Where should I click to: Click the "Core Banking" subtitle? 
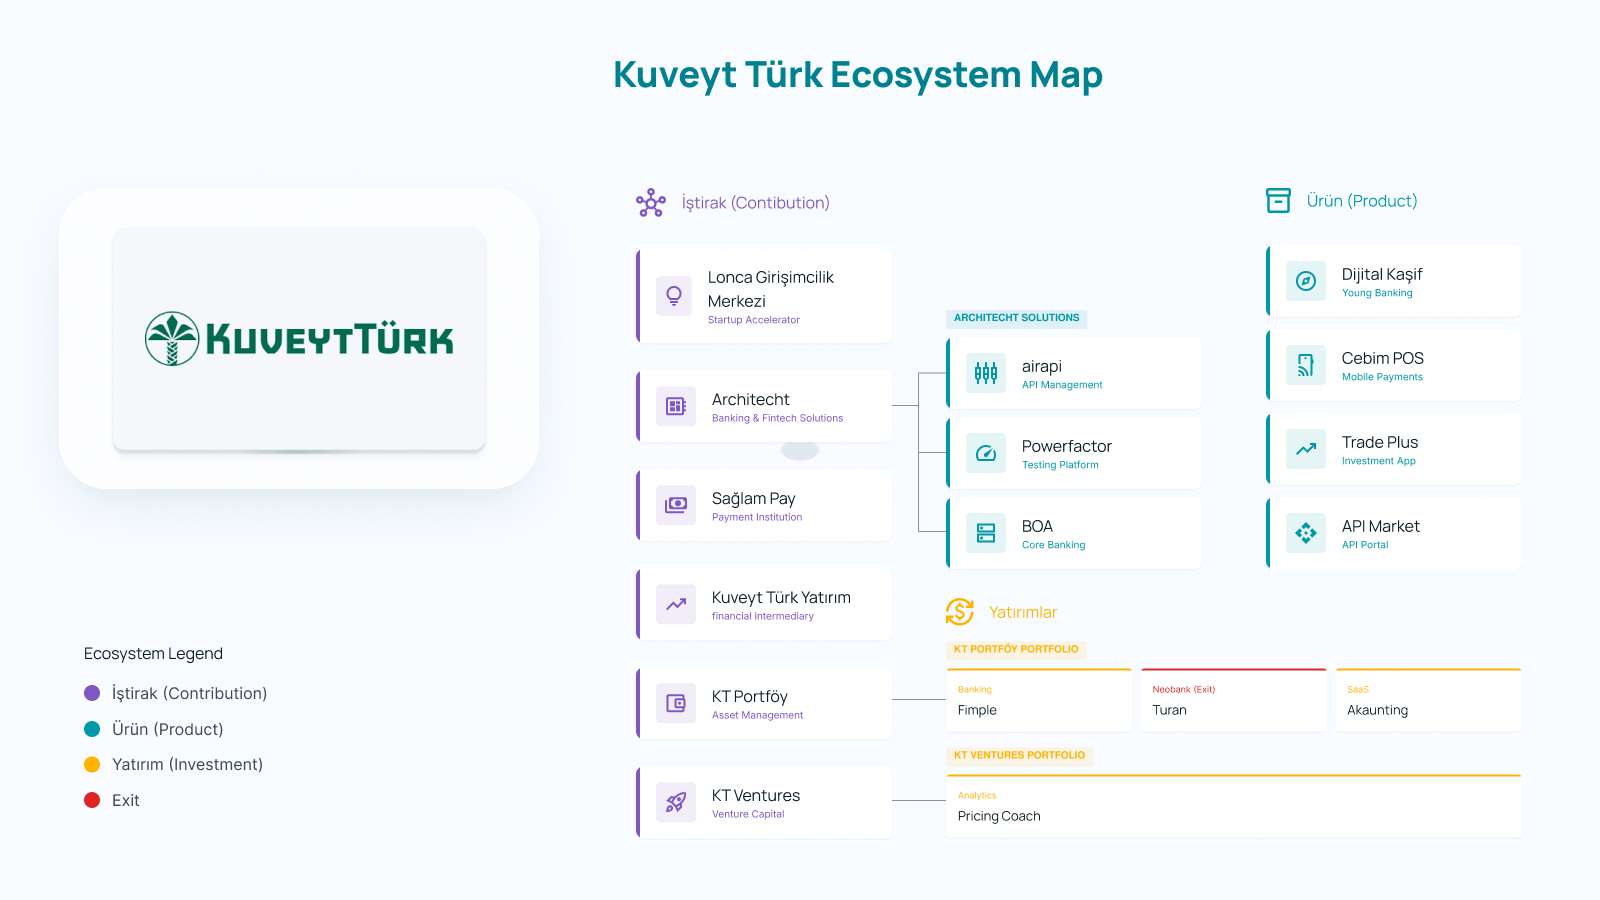click(1053, 545)
